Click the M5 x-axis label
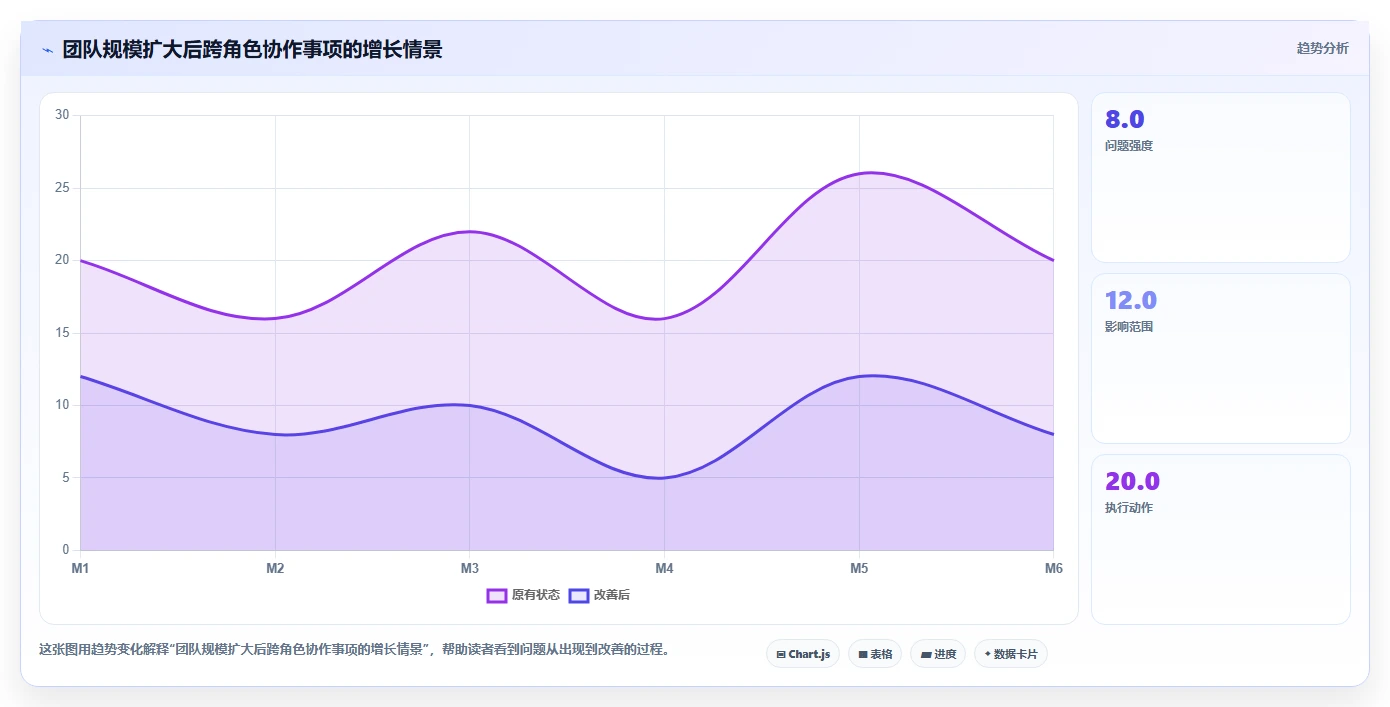The height and width of the screenshot is (707, 1390). (x=859, y=568)
